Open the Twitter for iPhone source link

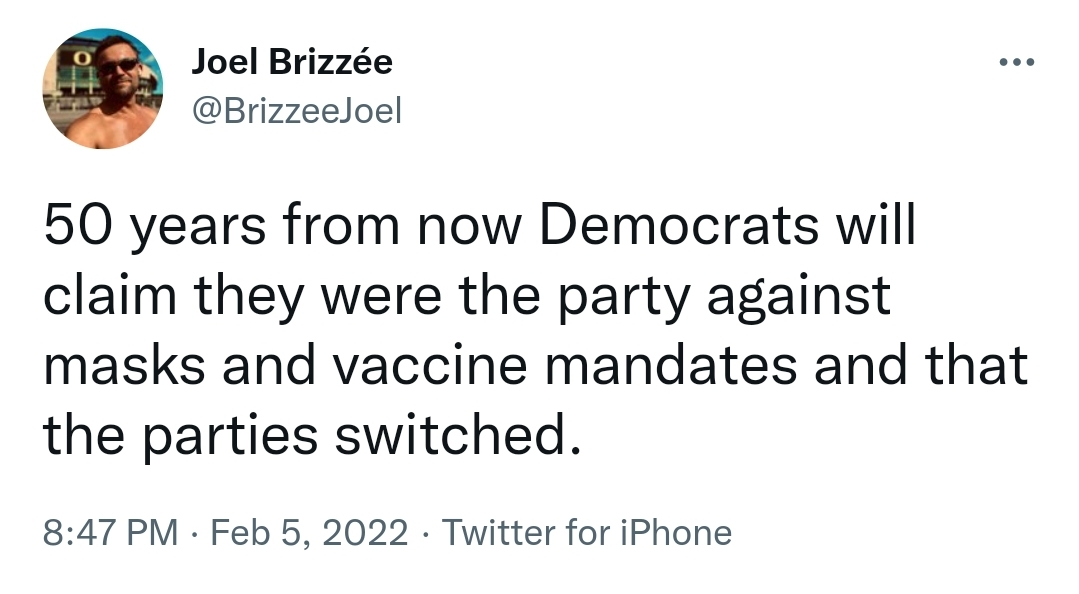(x=586, y=533)
